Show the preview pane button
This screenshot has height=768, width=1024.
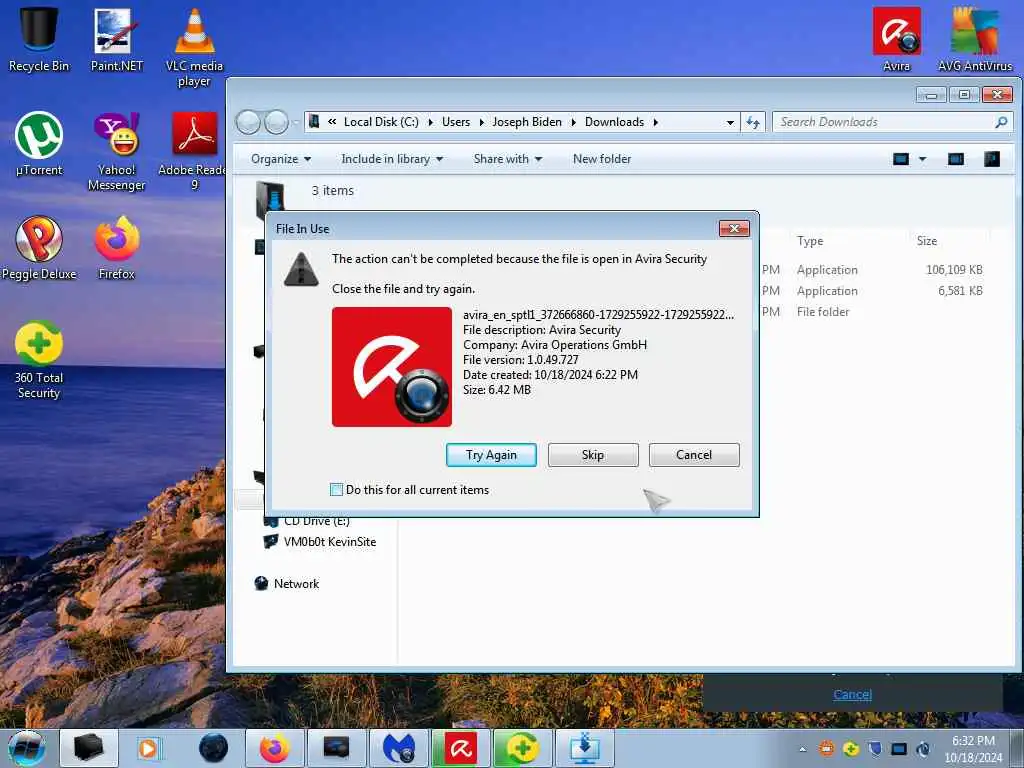pos(955,159)
